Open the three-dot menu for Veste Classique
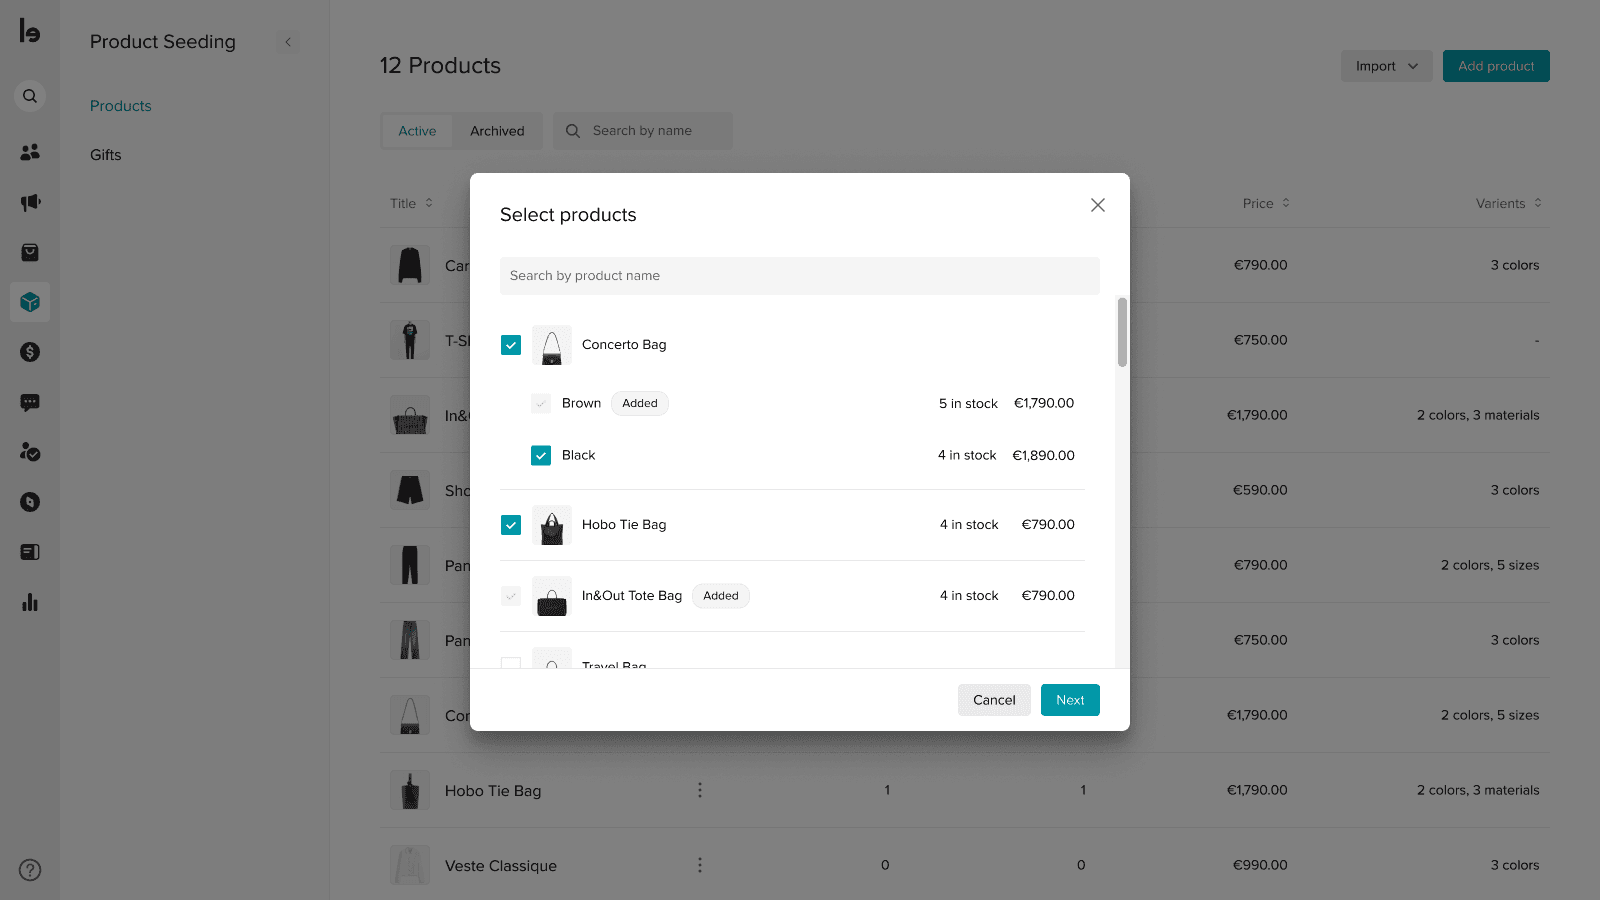Image resolution: width=1600 pixels, height=900 pixels. [x=700, y=865]
